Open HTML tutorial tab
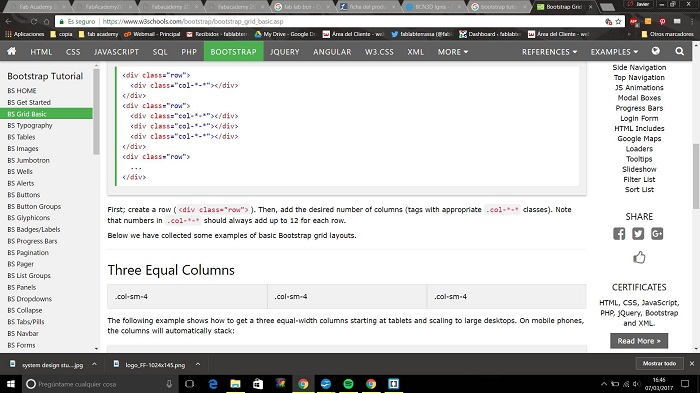The width and height of the screenshot is (700, 393). pos(41,52)
